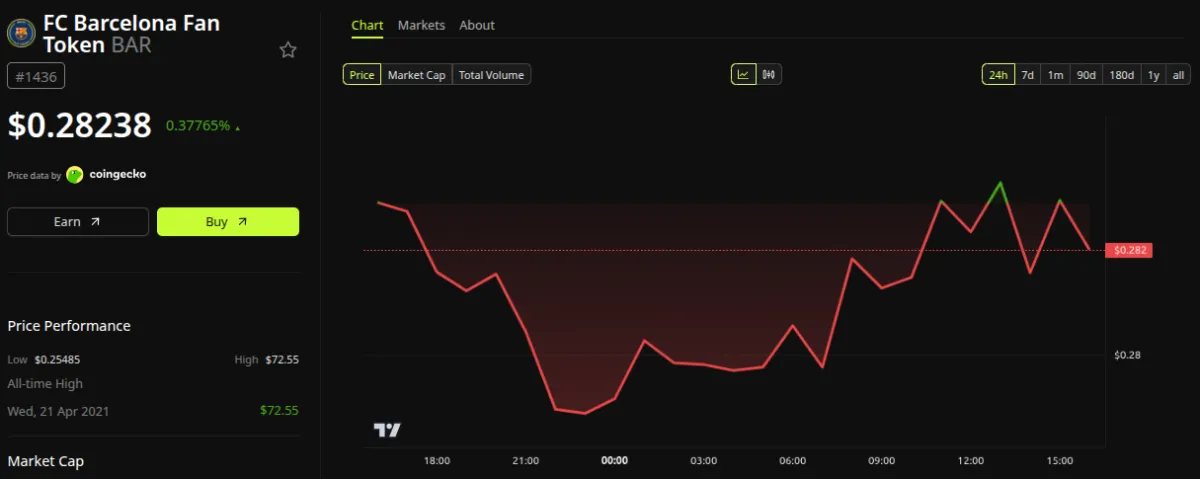1200x479 pixels.
Task: Click the 18:00 time axis label
Action: tap(437, 461)
